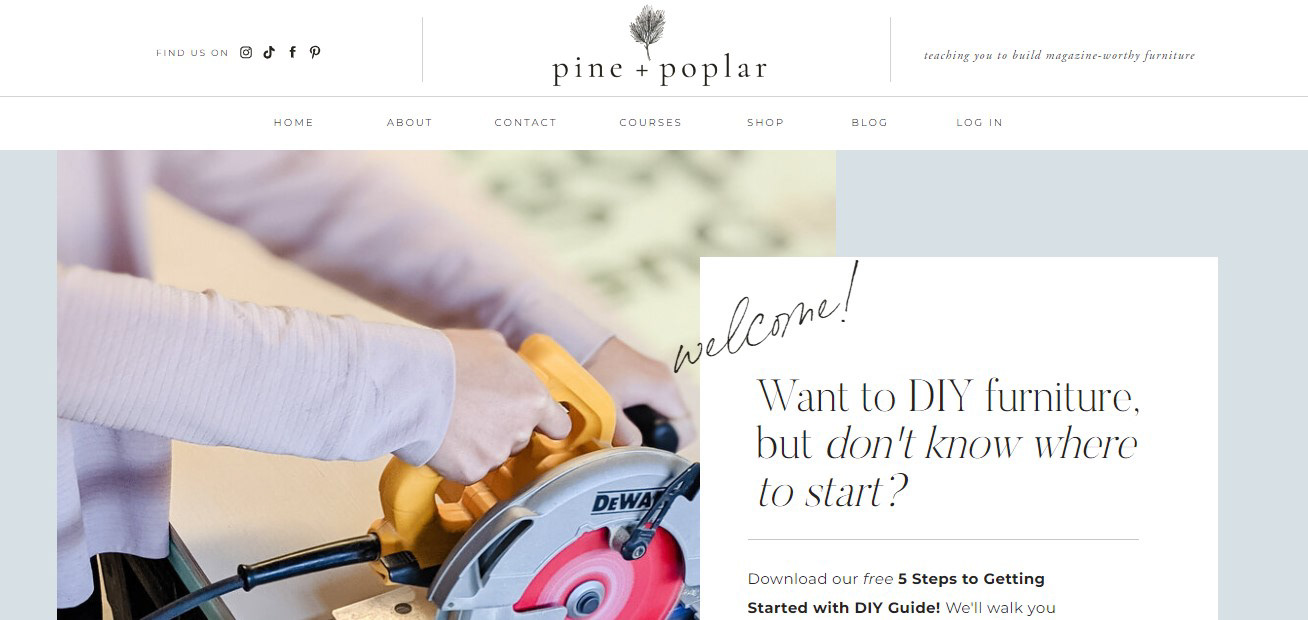This screenshot has width=1308, height=620.
Task: Click the circular saw hero photo
Action: point(378,385)
